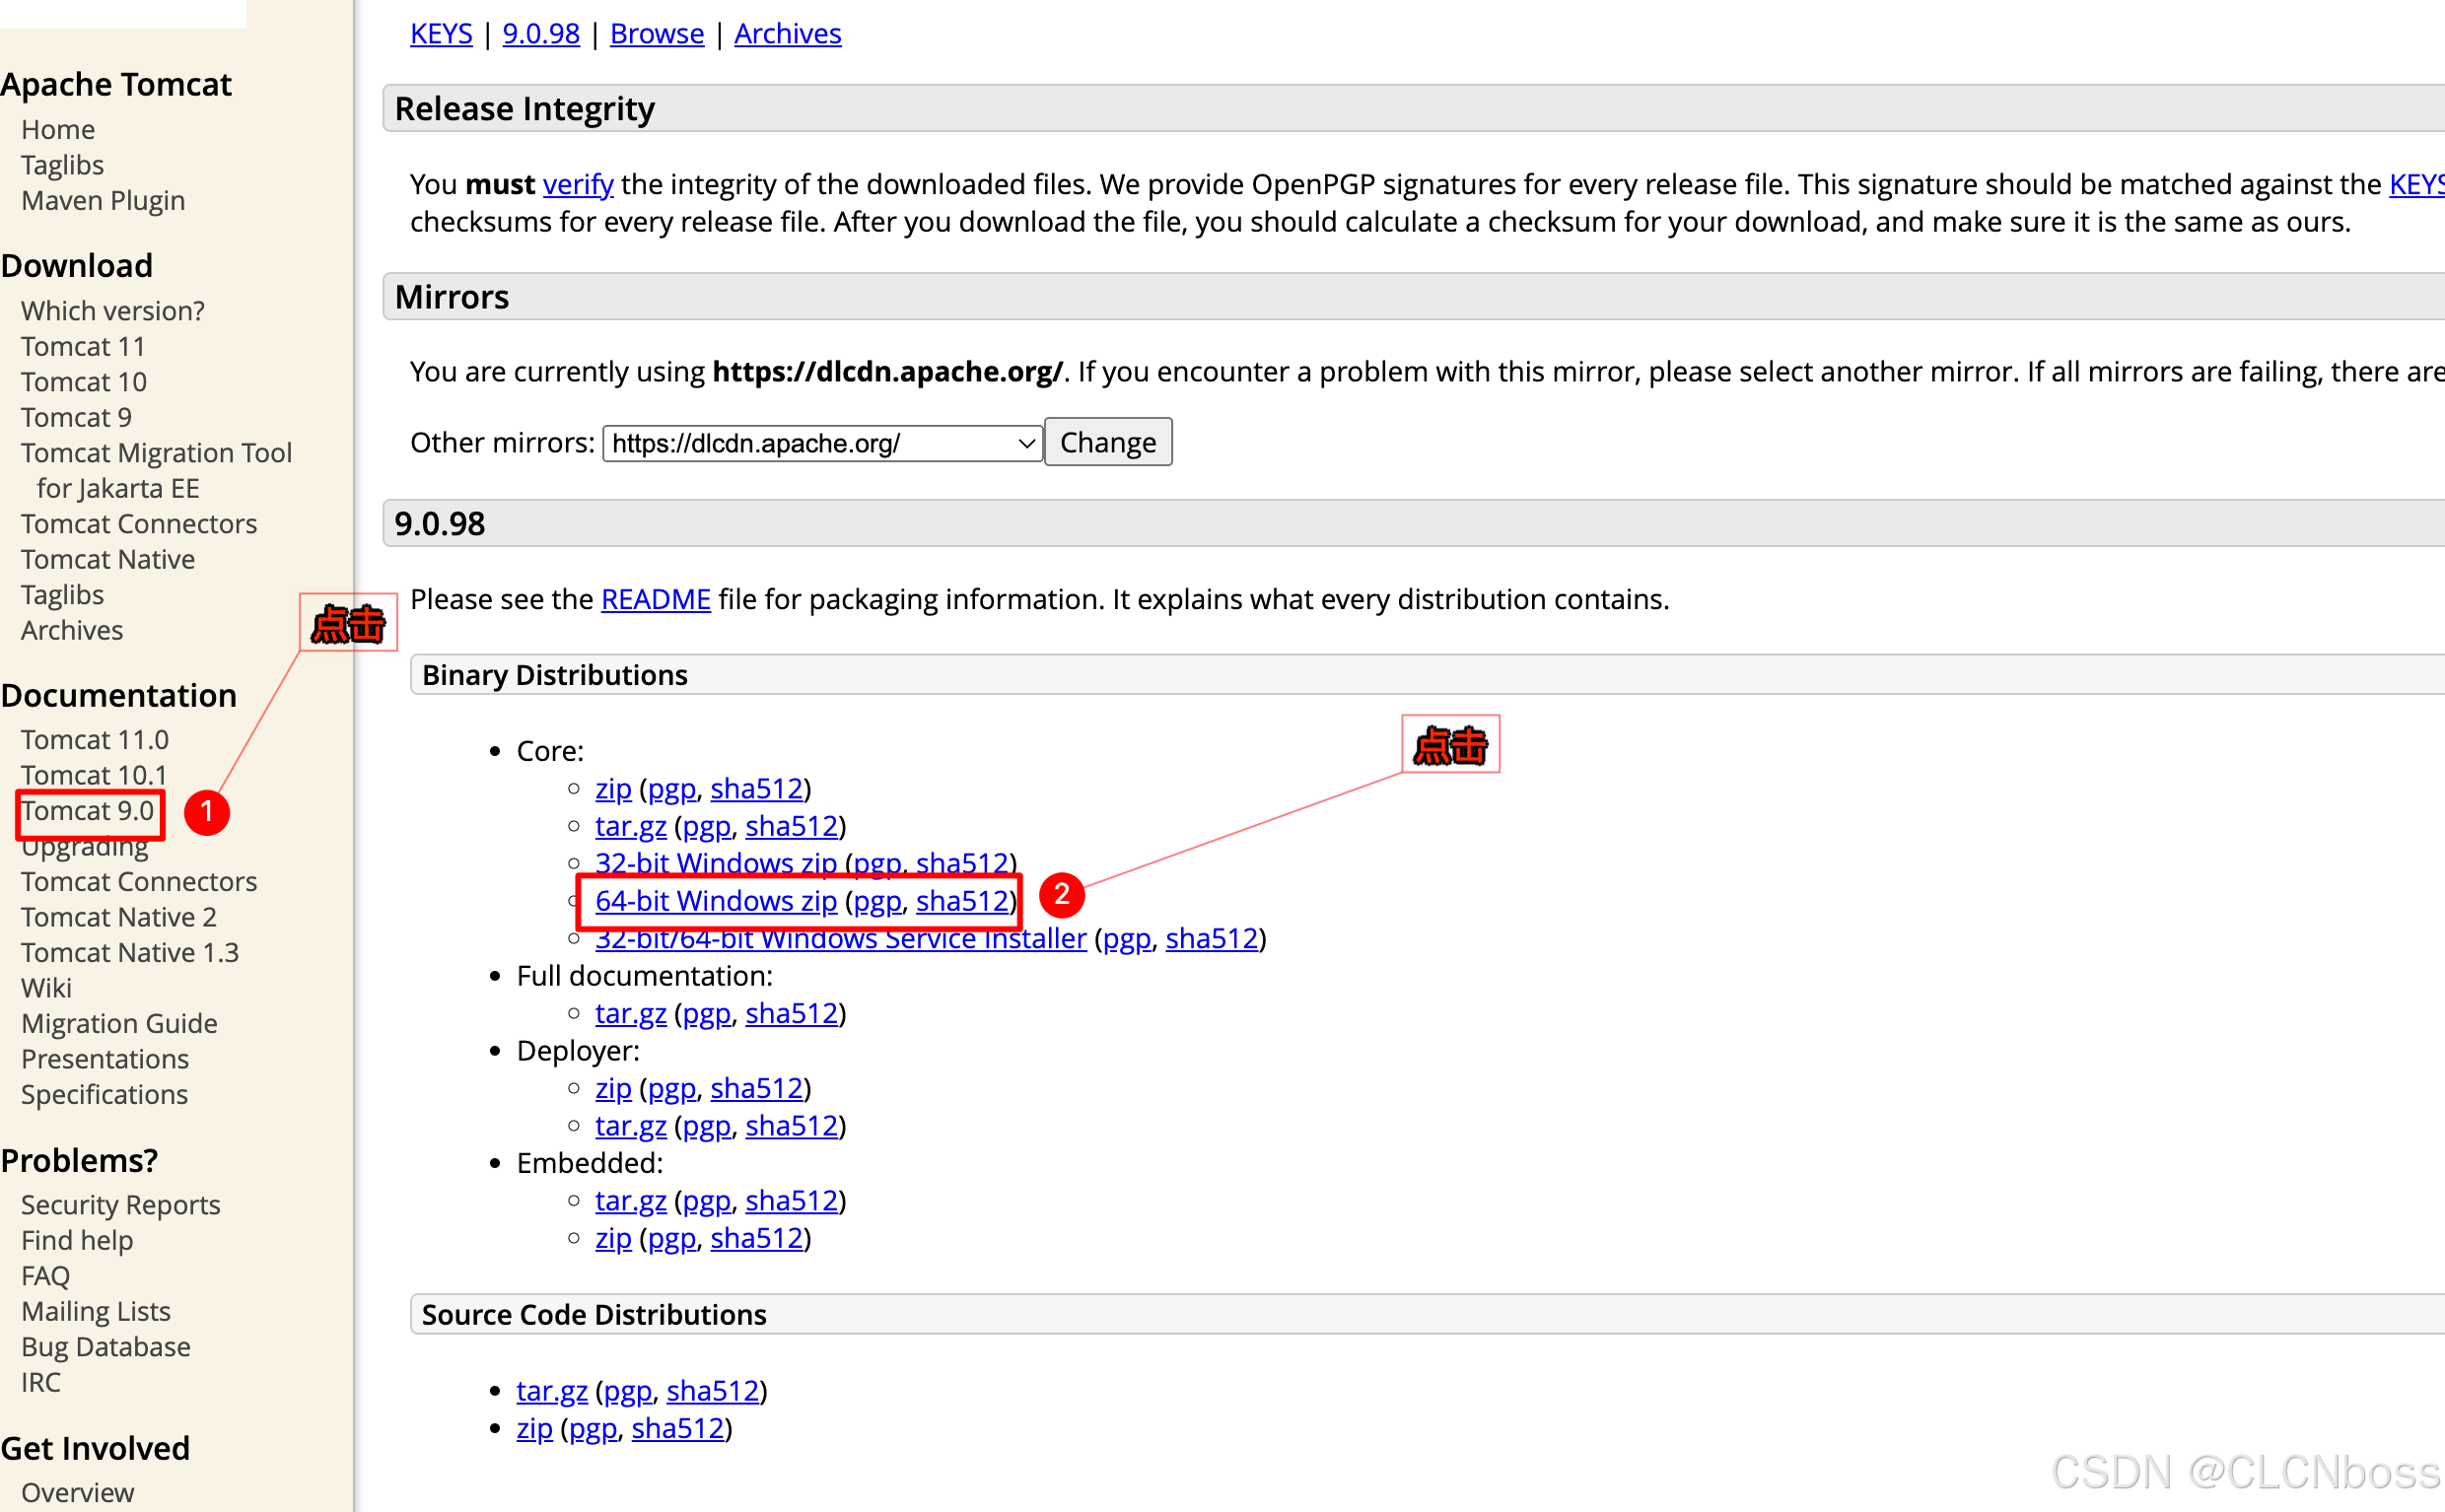2445x1512 pixels.
Task: Click the Tomcat 9.0 documentation link
Action: (x=89, y=810)
